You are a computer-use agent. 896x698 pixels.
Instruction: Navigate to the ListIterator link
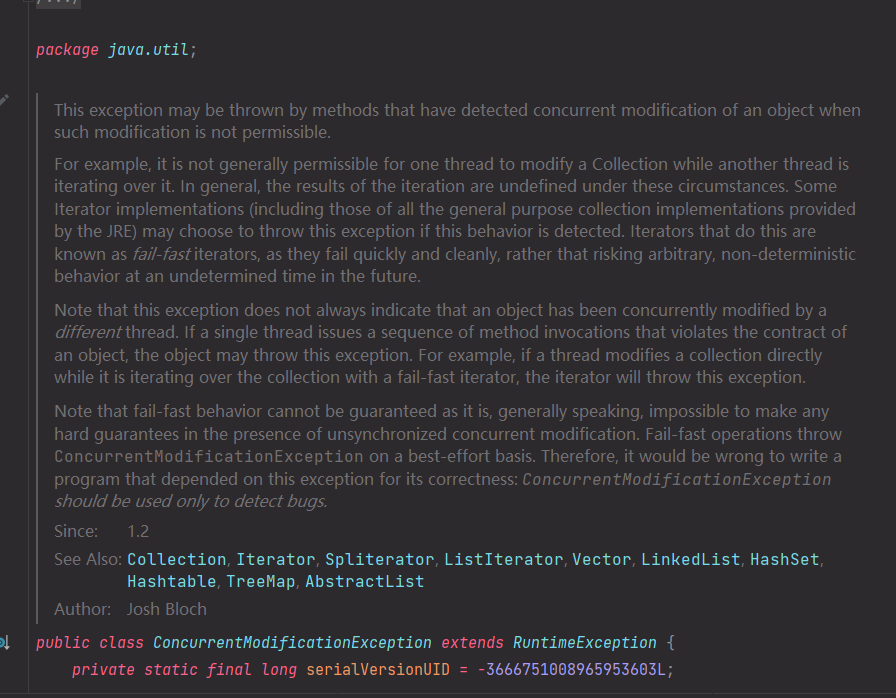503,559
